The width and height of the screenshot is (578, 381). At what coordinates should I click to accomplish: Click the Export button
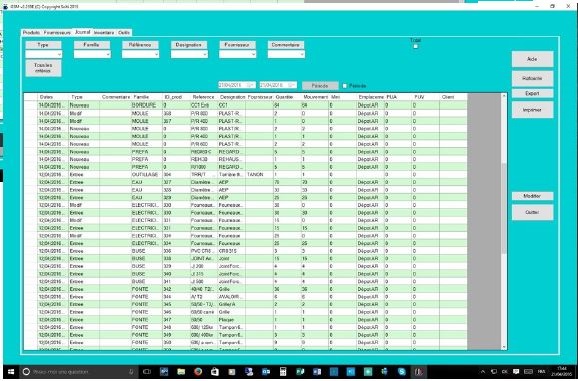pos(532,94)
